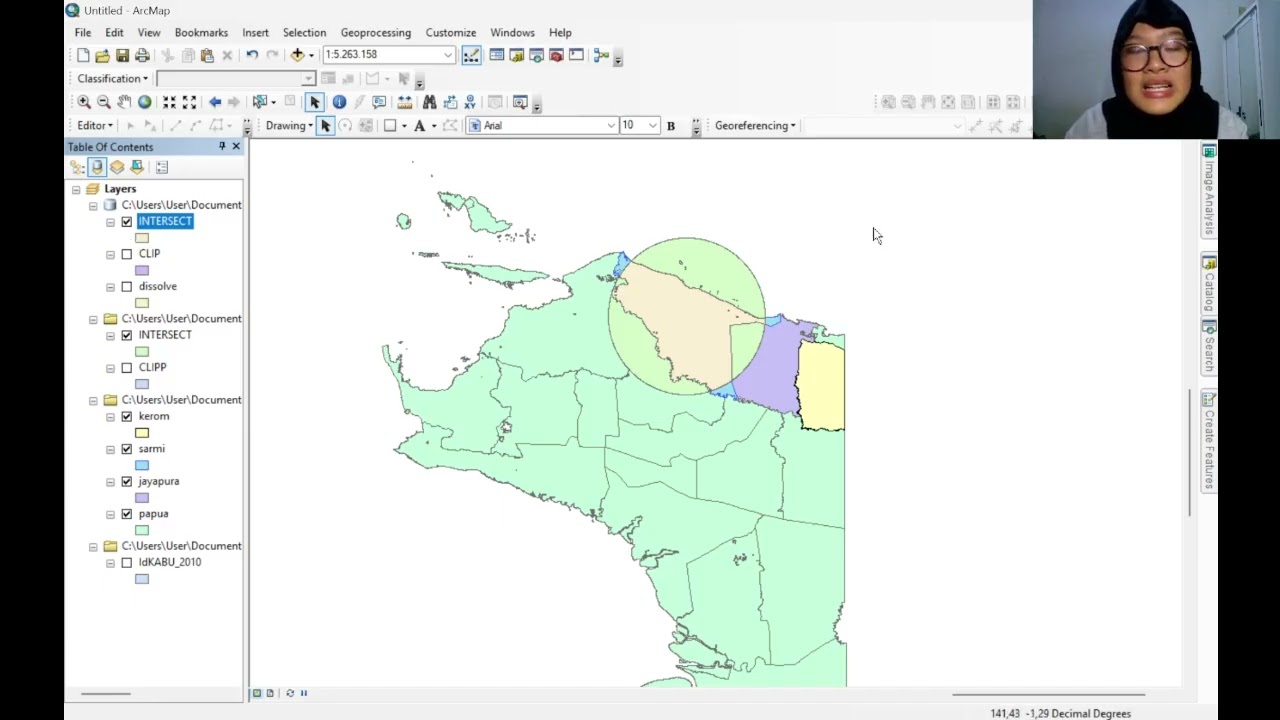Click the Add Data button
The image size is (1280, 720).
pos(297,55)
